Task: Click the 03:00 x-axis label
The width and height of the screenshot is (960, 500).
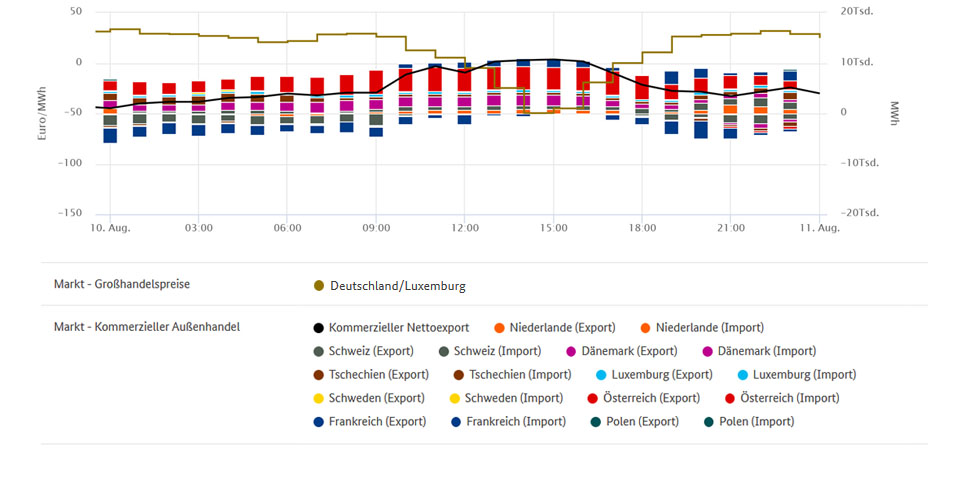Action: point(199,228)
